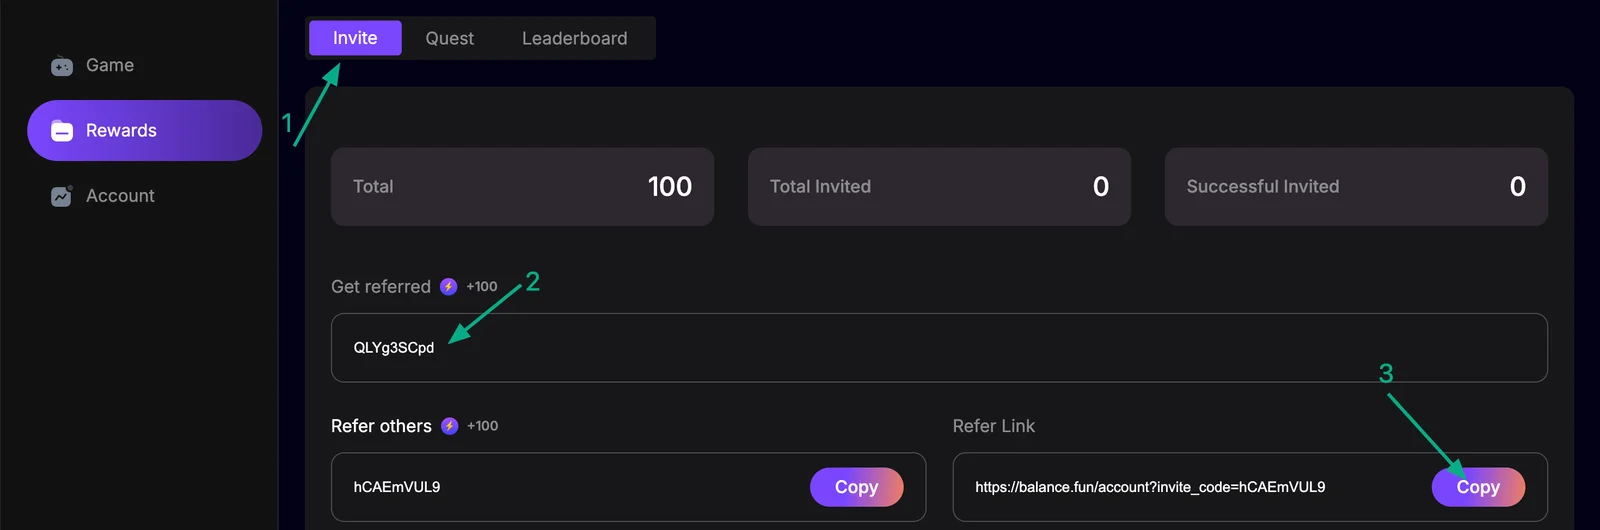Click the Account chart icon
1600x530 pixels.
point(62,196)
